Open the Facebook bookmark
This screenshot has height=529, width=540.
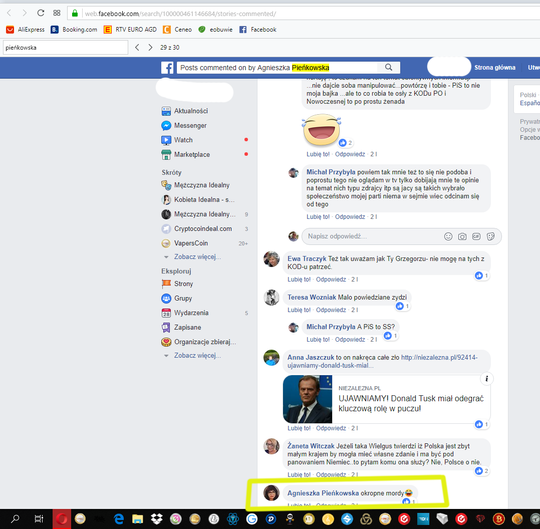(258, 30)
